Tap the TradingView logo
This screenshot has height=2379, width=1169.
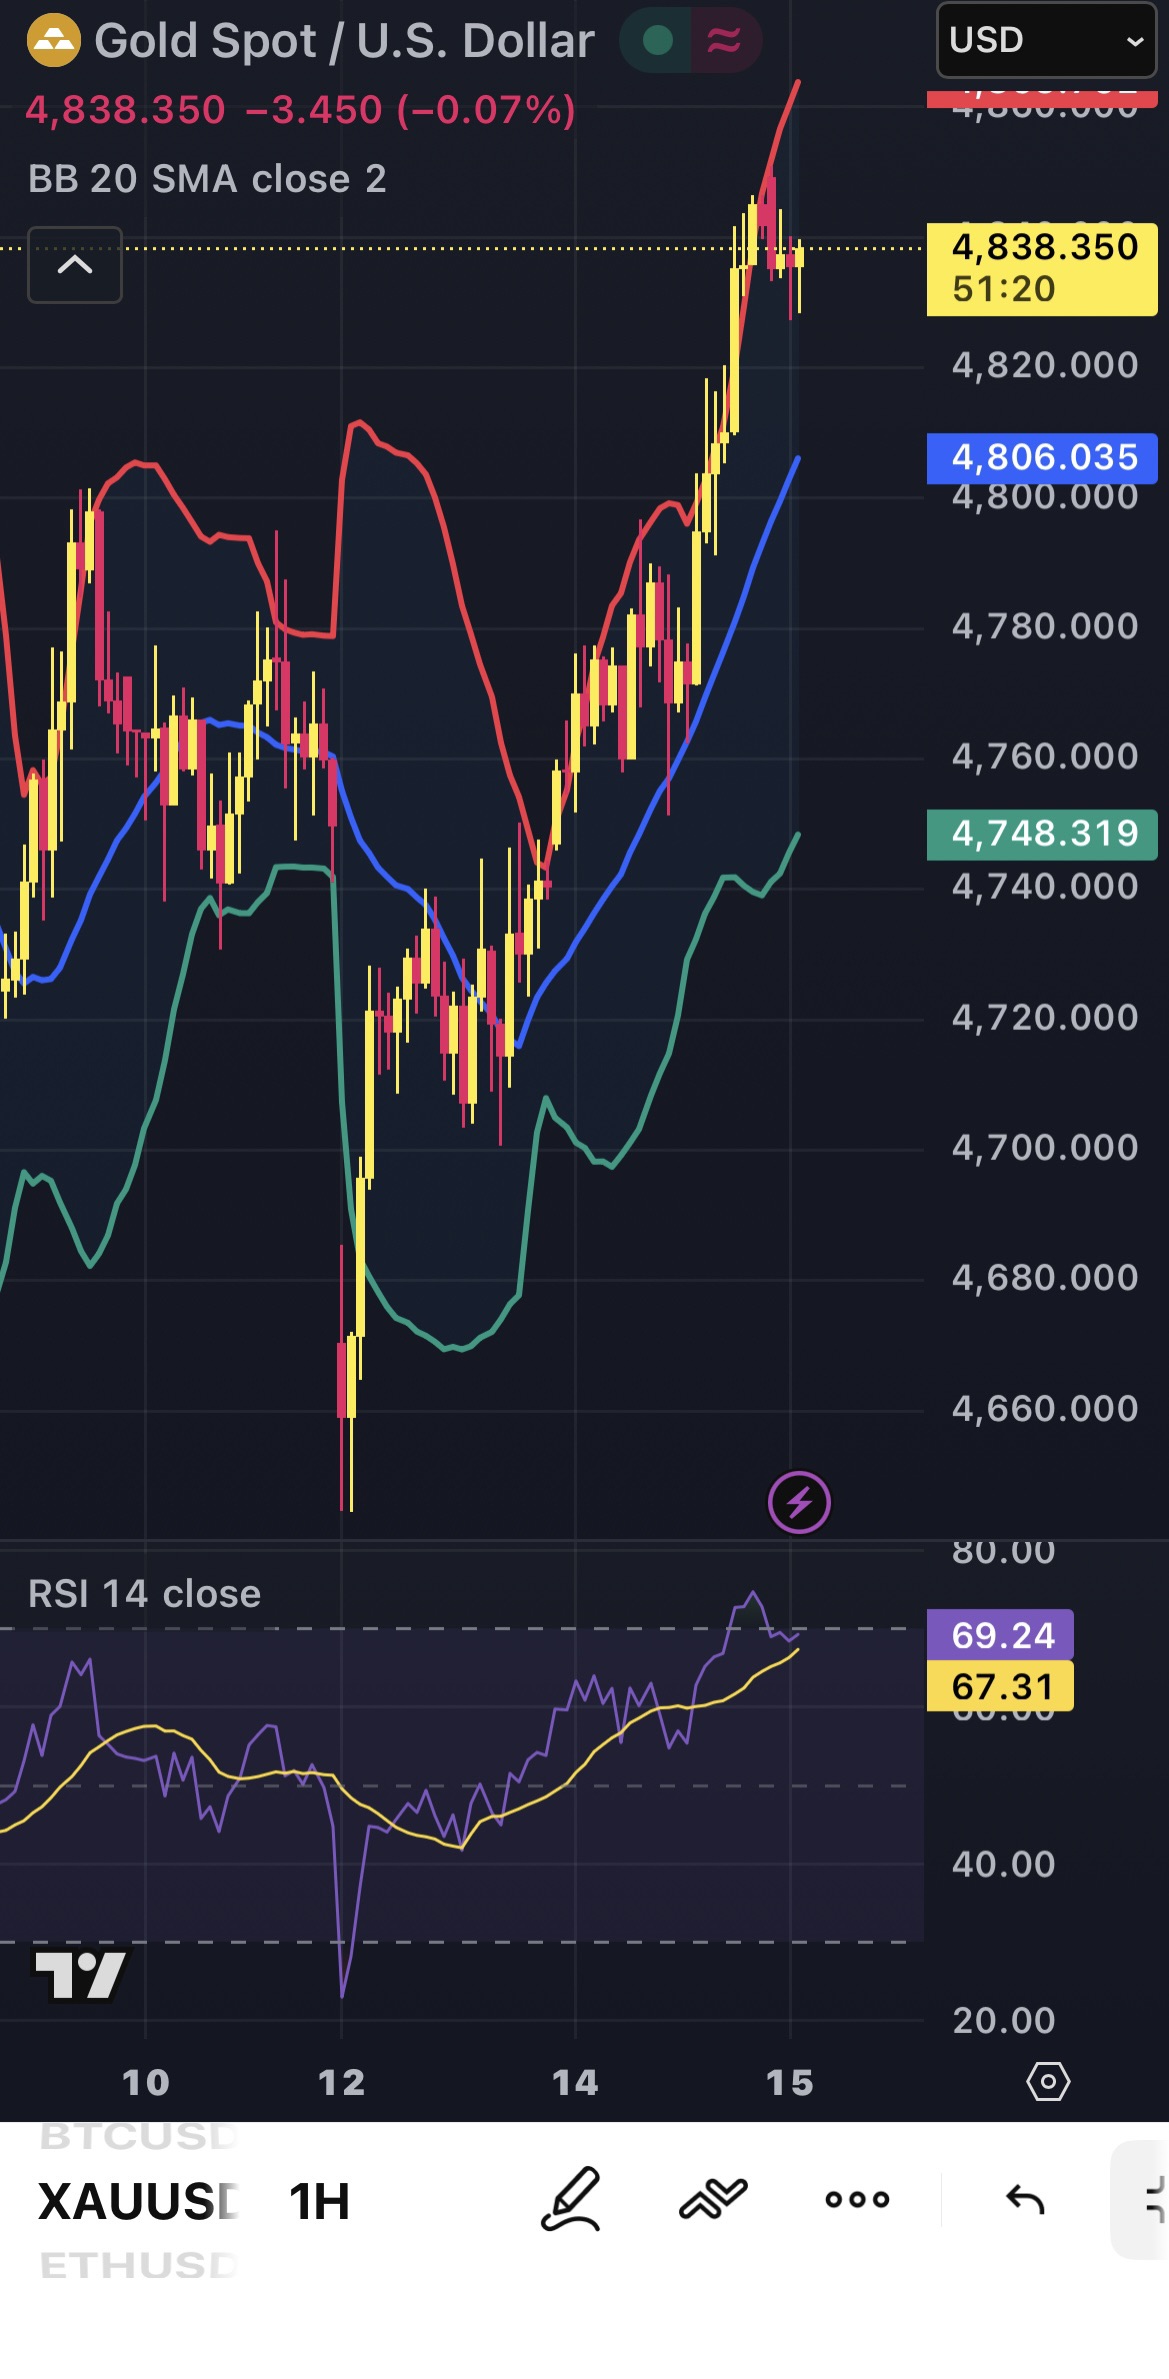coord(80,1975)
